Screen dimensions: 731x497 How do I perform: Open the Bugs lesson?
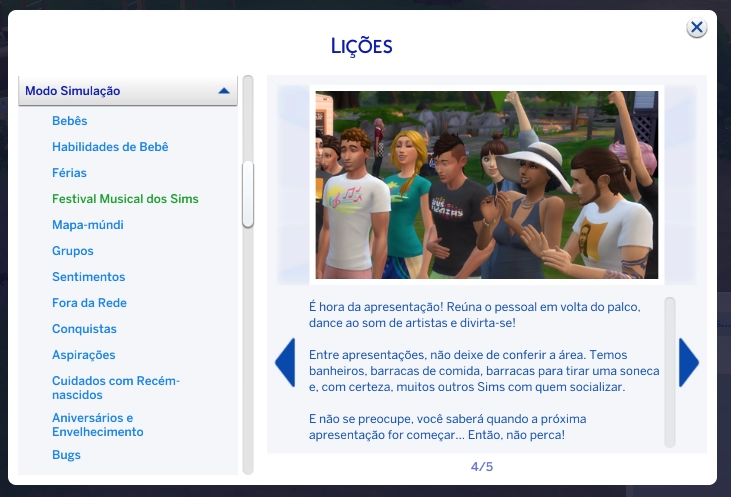click(66, 455)
